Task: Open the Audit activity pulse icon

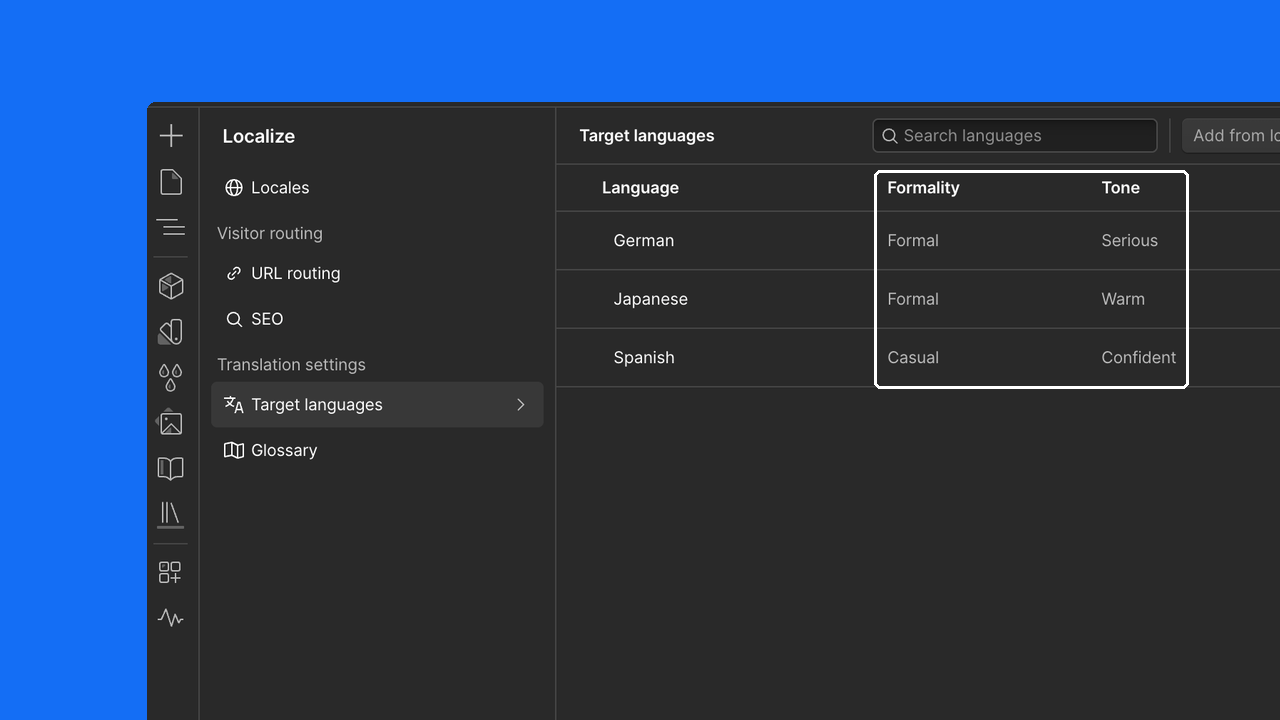Action: [x=171, y=618]
